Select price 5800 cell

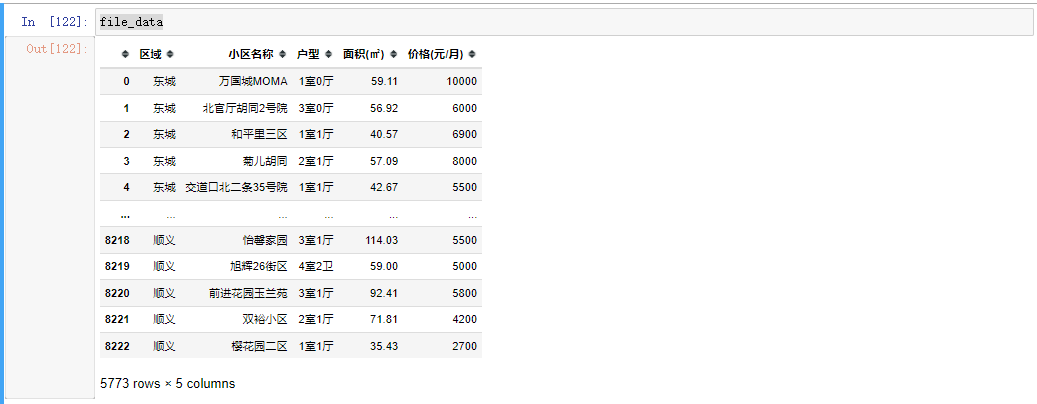(465, 293)
